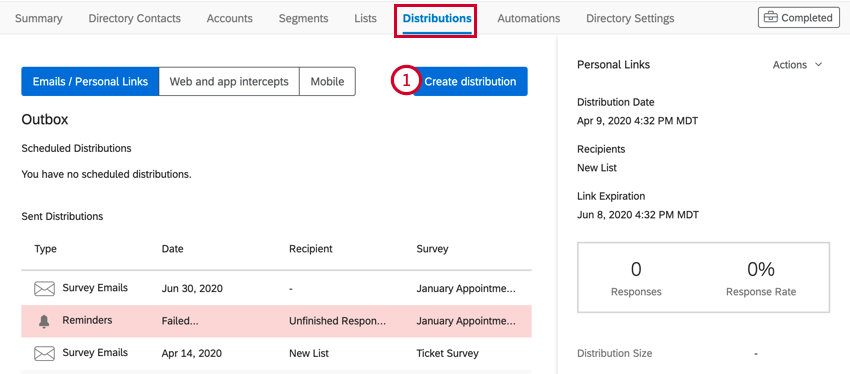Select the Ticket Survey distribution row

click(x=276, y=354)
